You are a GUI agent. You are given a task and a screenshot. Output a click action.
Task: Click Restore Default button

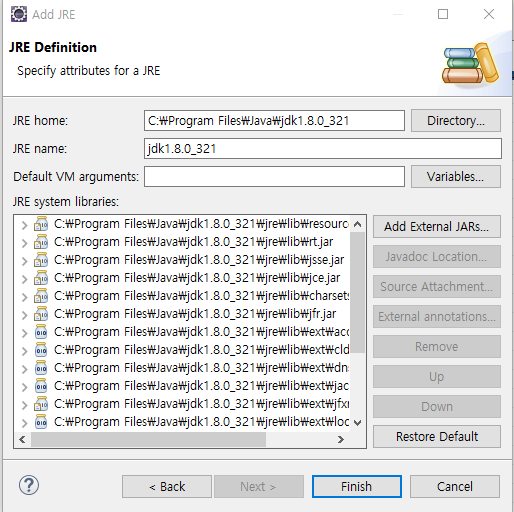pos(437,436)
